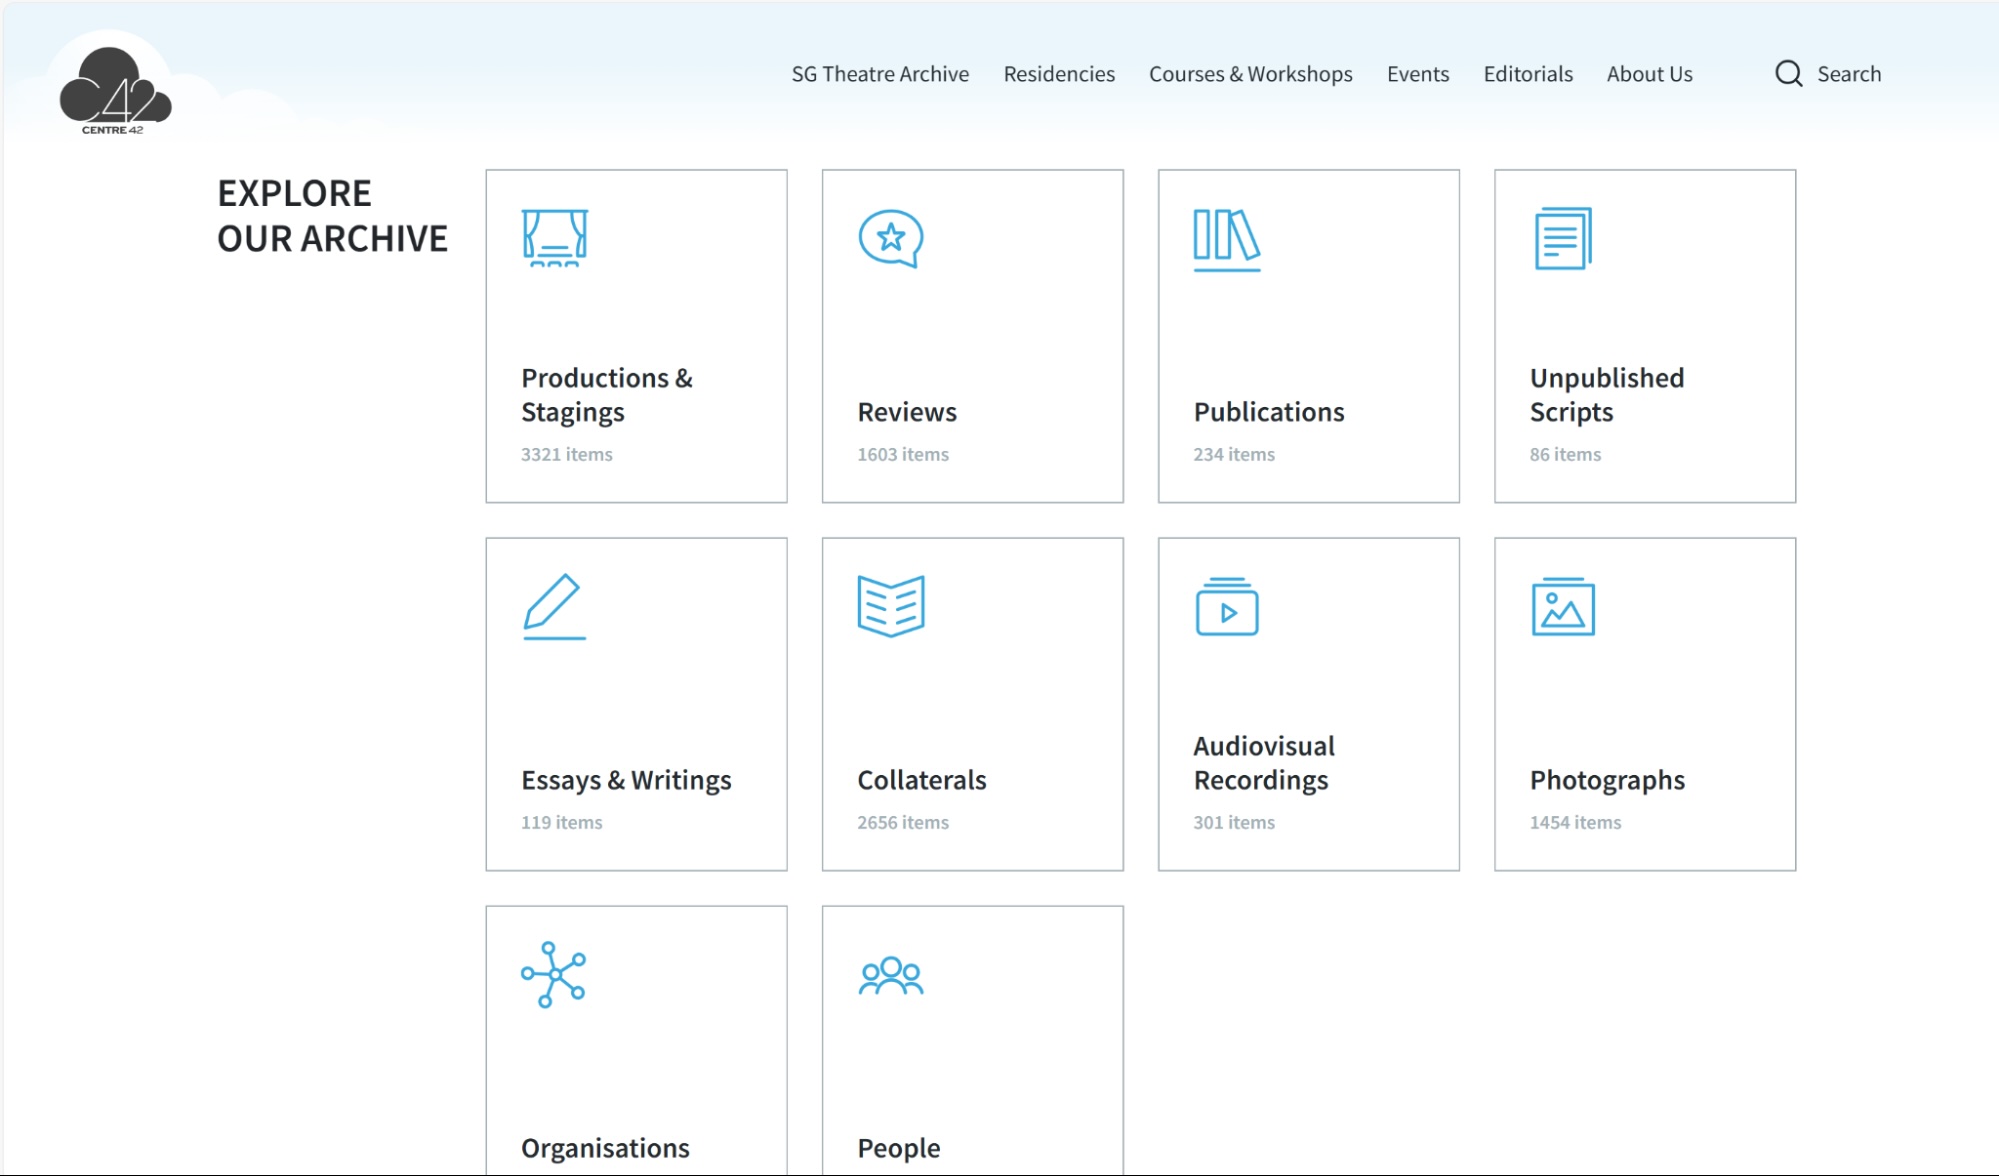Open the Collaterals category title

click(921, 780)
